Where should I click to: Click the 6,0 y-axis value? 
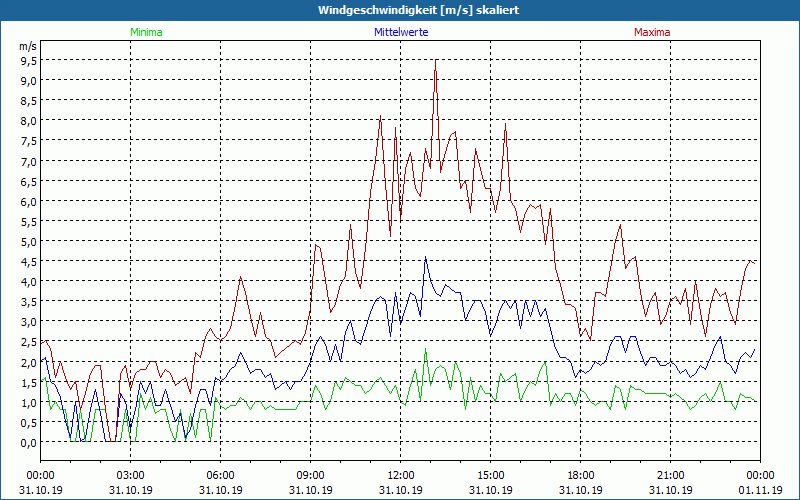pos(29,202)
